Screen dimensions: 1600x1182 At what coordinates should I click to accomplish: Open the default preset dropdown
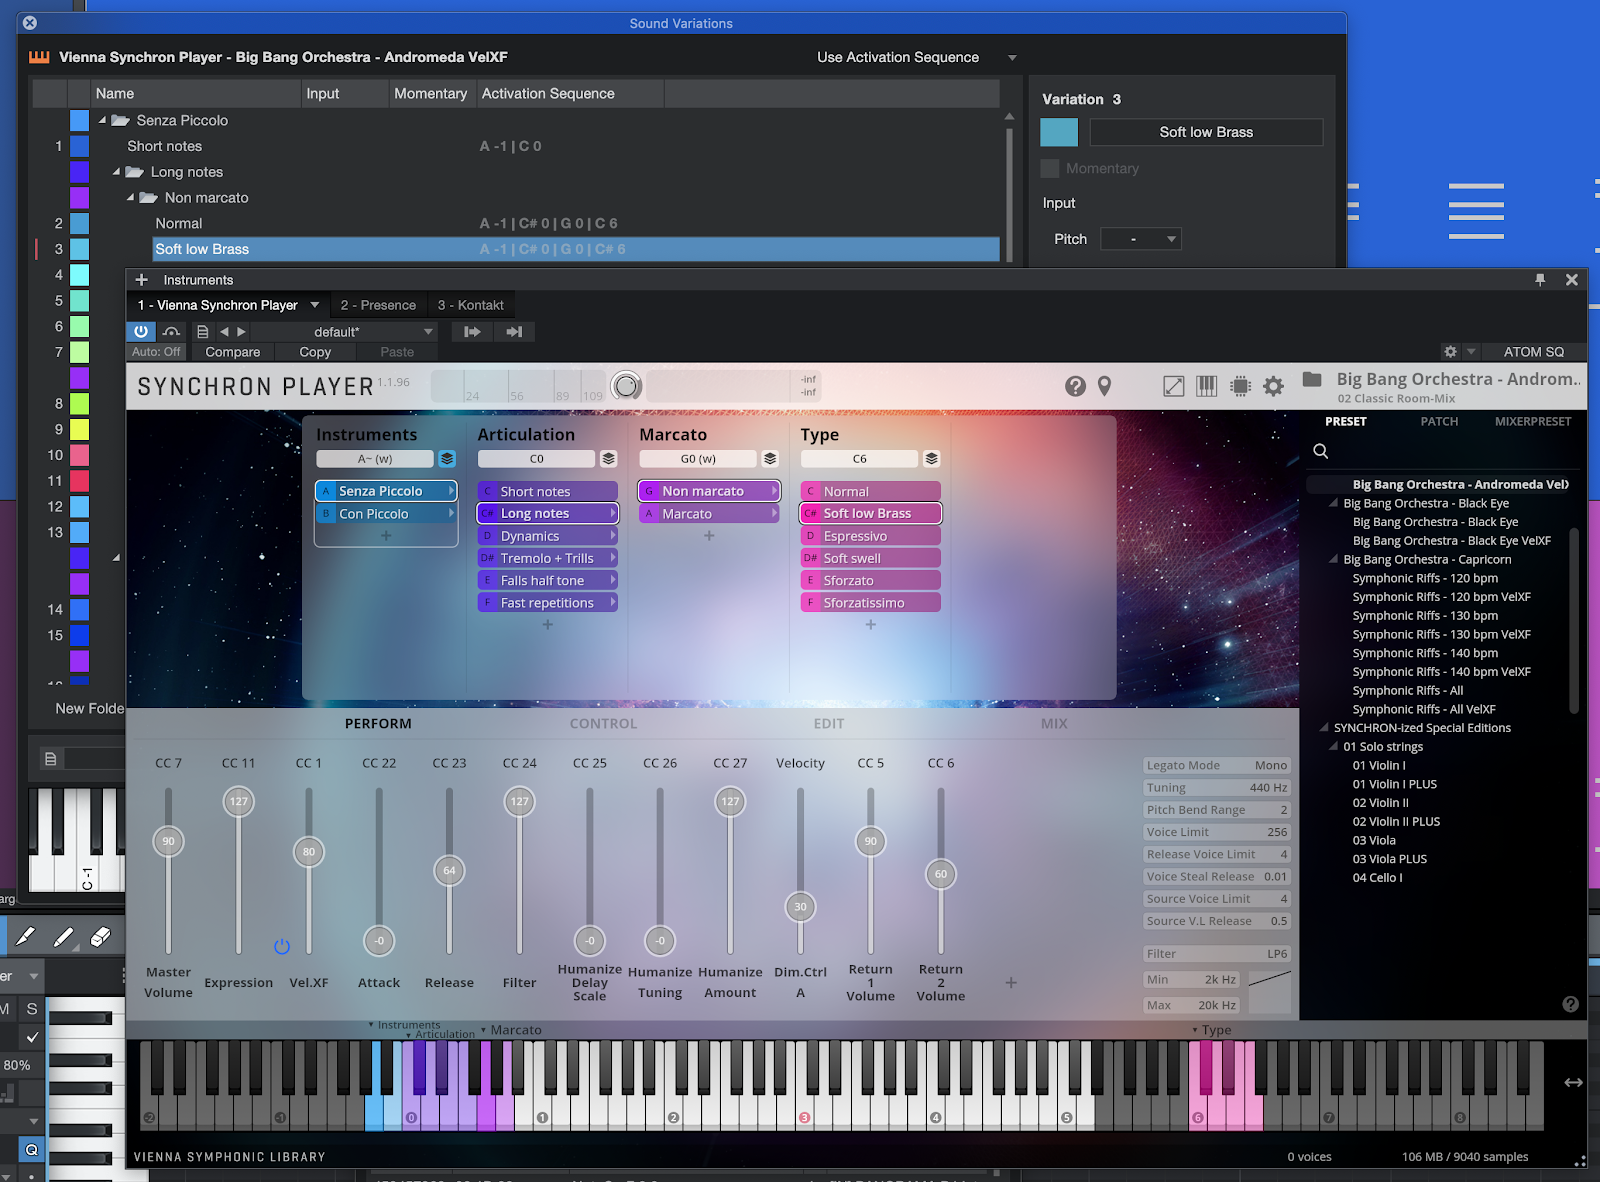pos(428,332)
